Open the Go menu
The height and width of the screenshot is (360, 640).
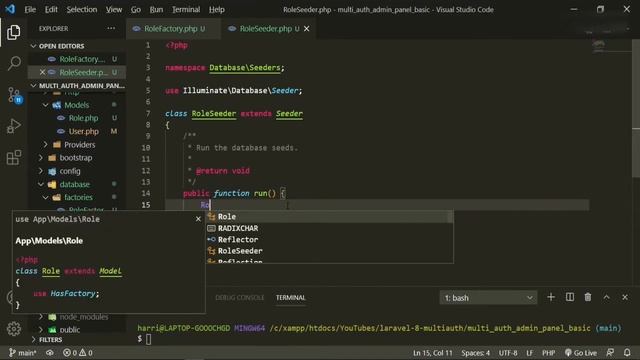[136, 9]
